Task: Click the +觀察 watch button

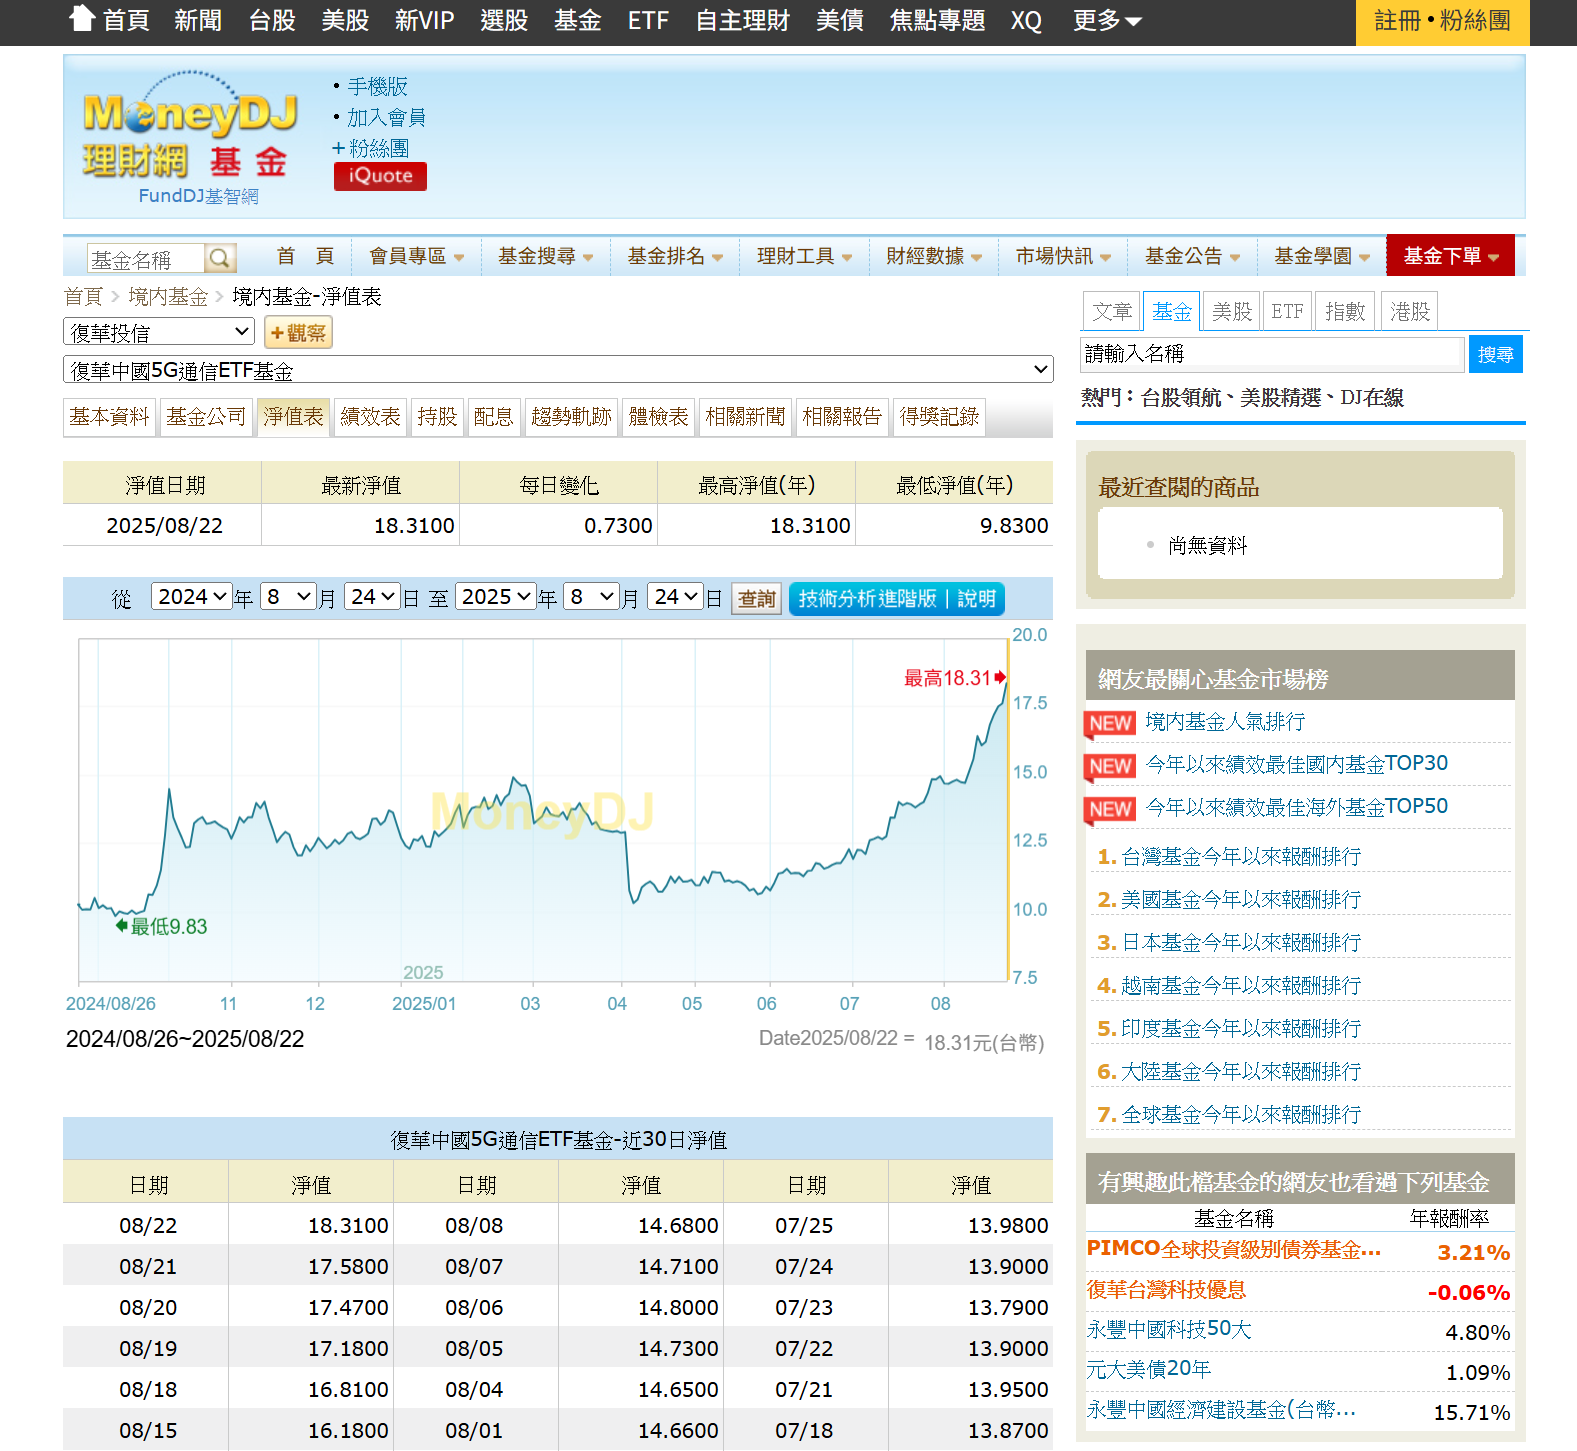Action: [x=298, y=333]
